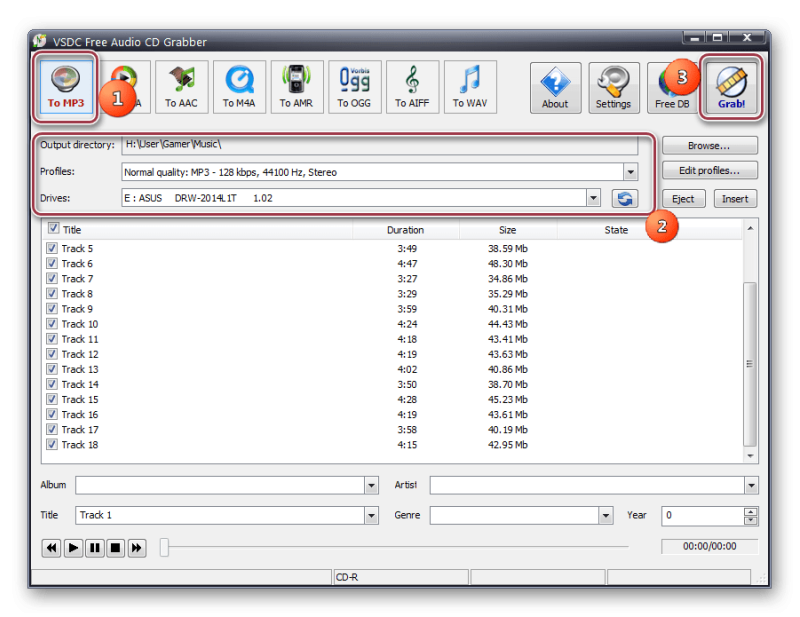Pause playback
The height and width of the screenshot is (617, 800).
tap(94, 548)
